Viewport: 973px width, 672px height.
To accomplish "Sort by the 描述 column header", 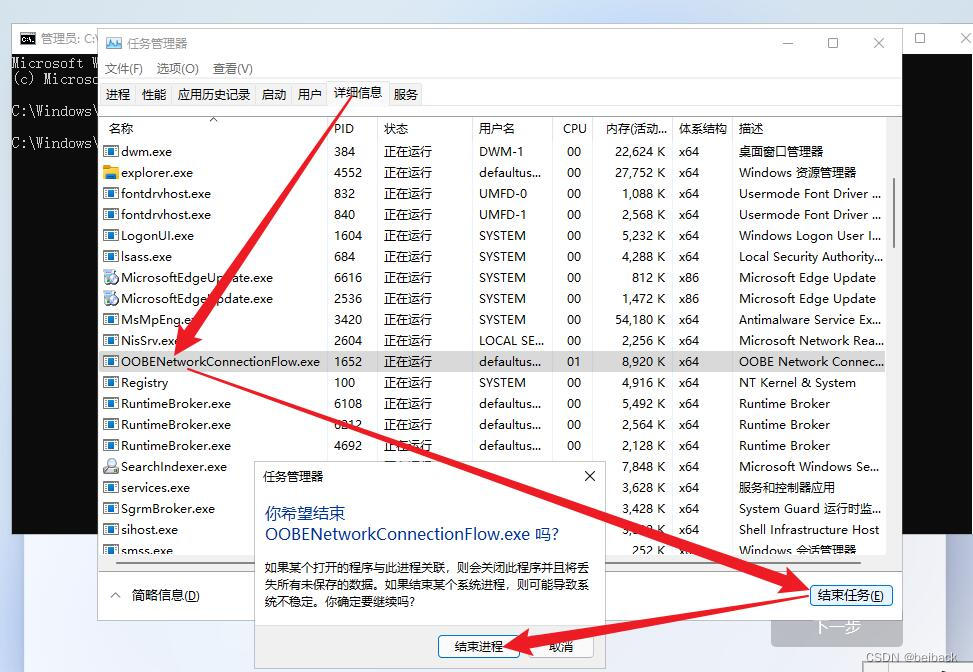I will point(810,128).
